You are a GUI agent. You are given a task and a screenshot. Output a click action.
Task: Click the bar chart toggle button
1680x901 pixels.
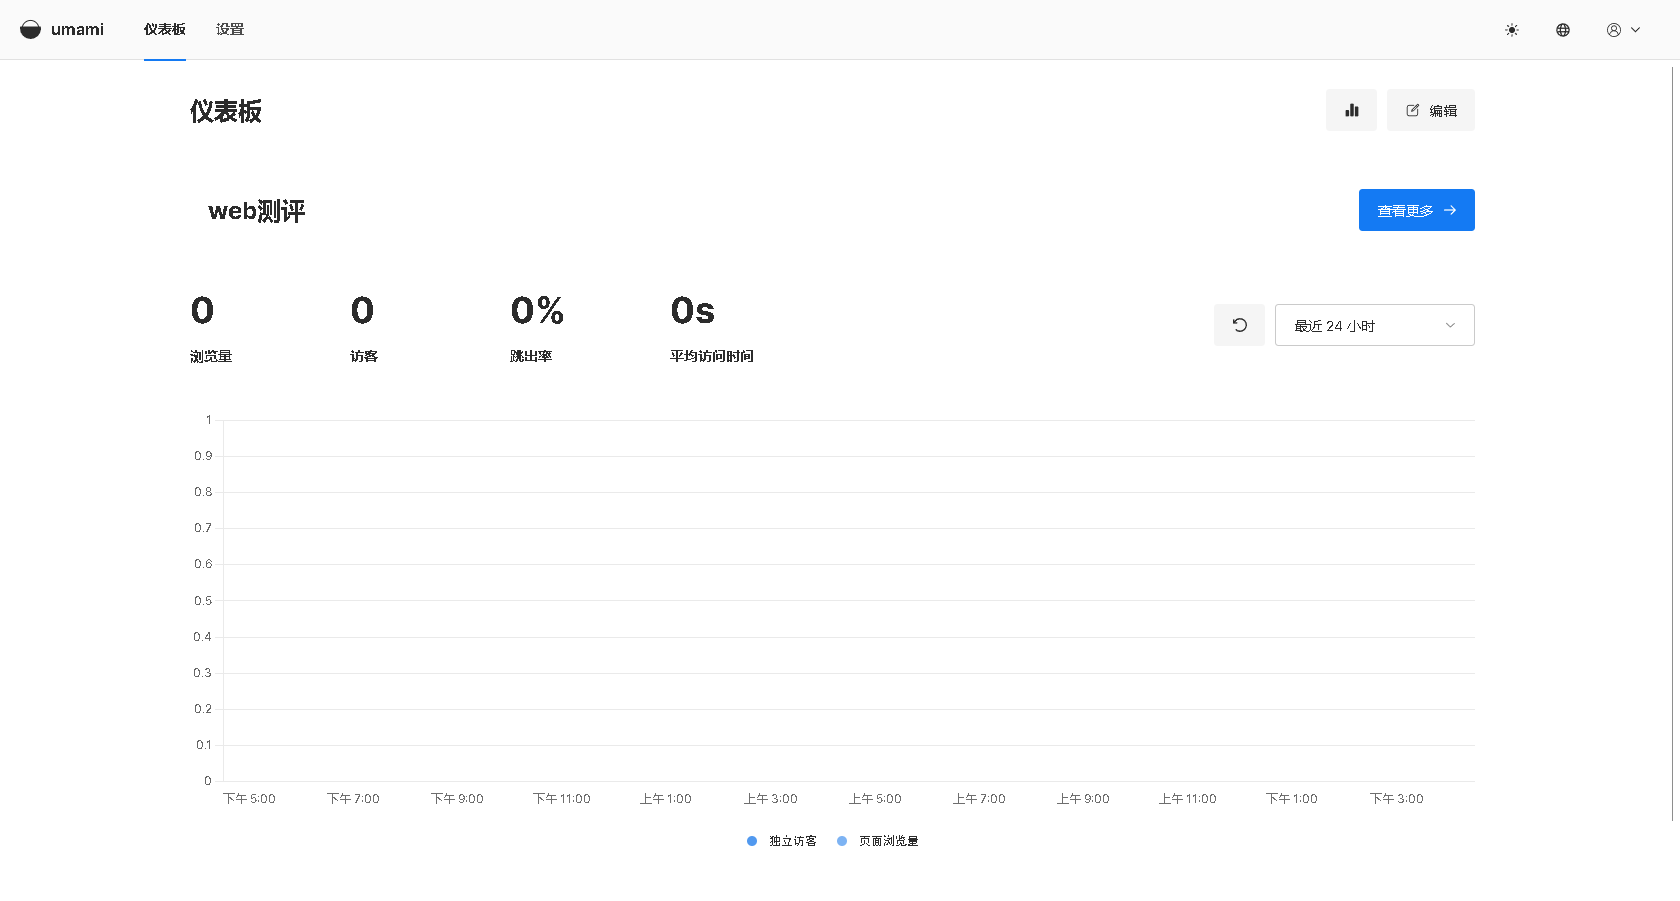1351,110
